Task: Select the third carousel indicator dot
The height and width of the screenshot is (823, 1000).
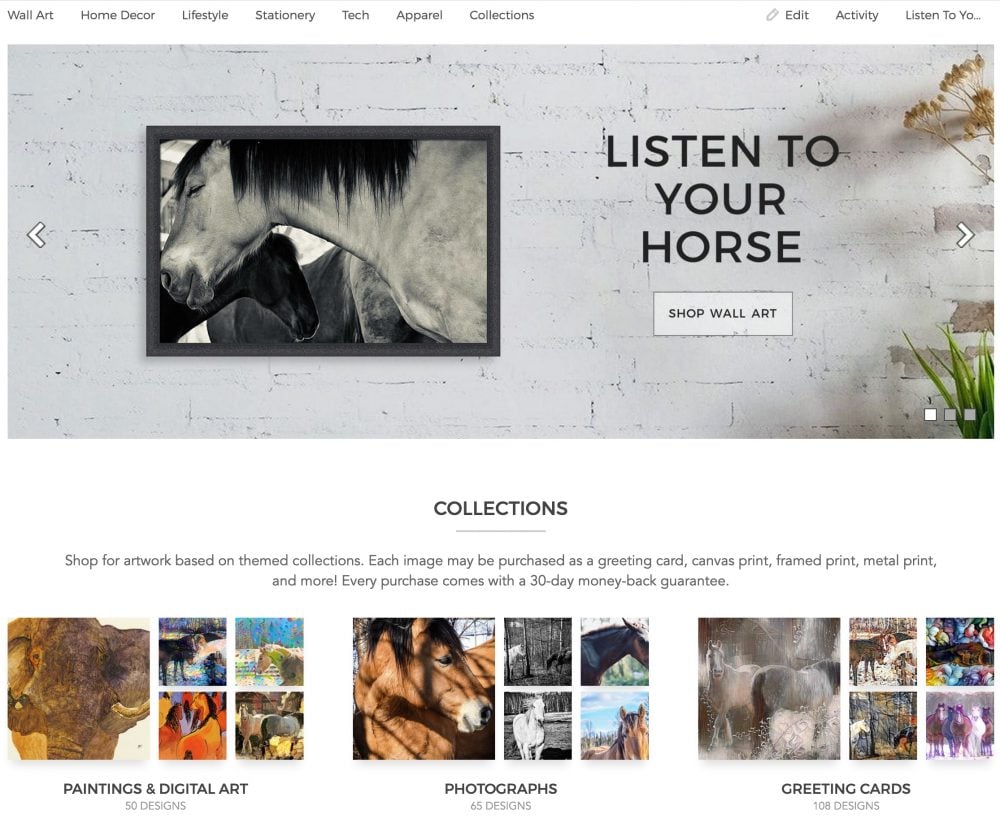Action: tap(969, 415)
